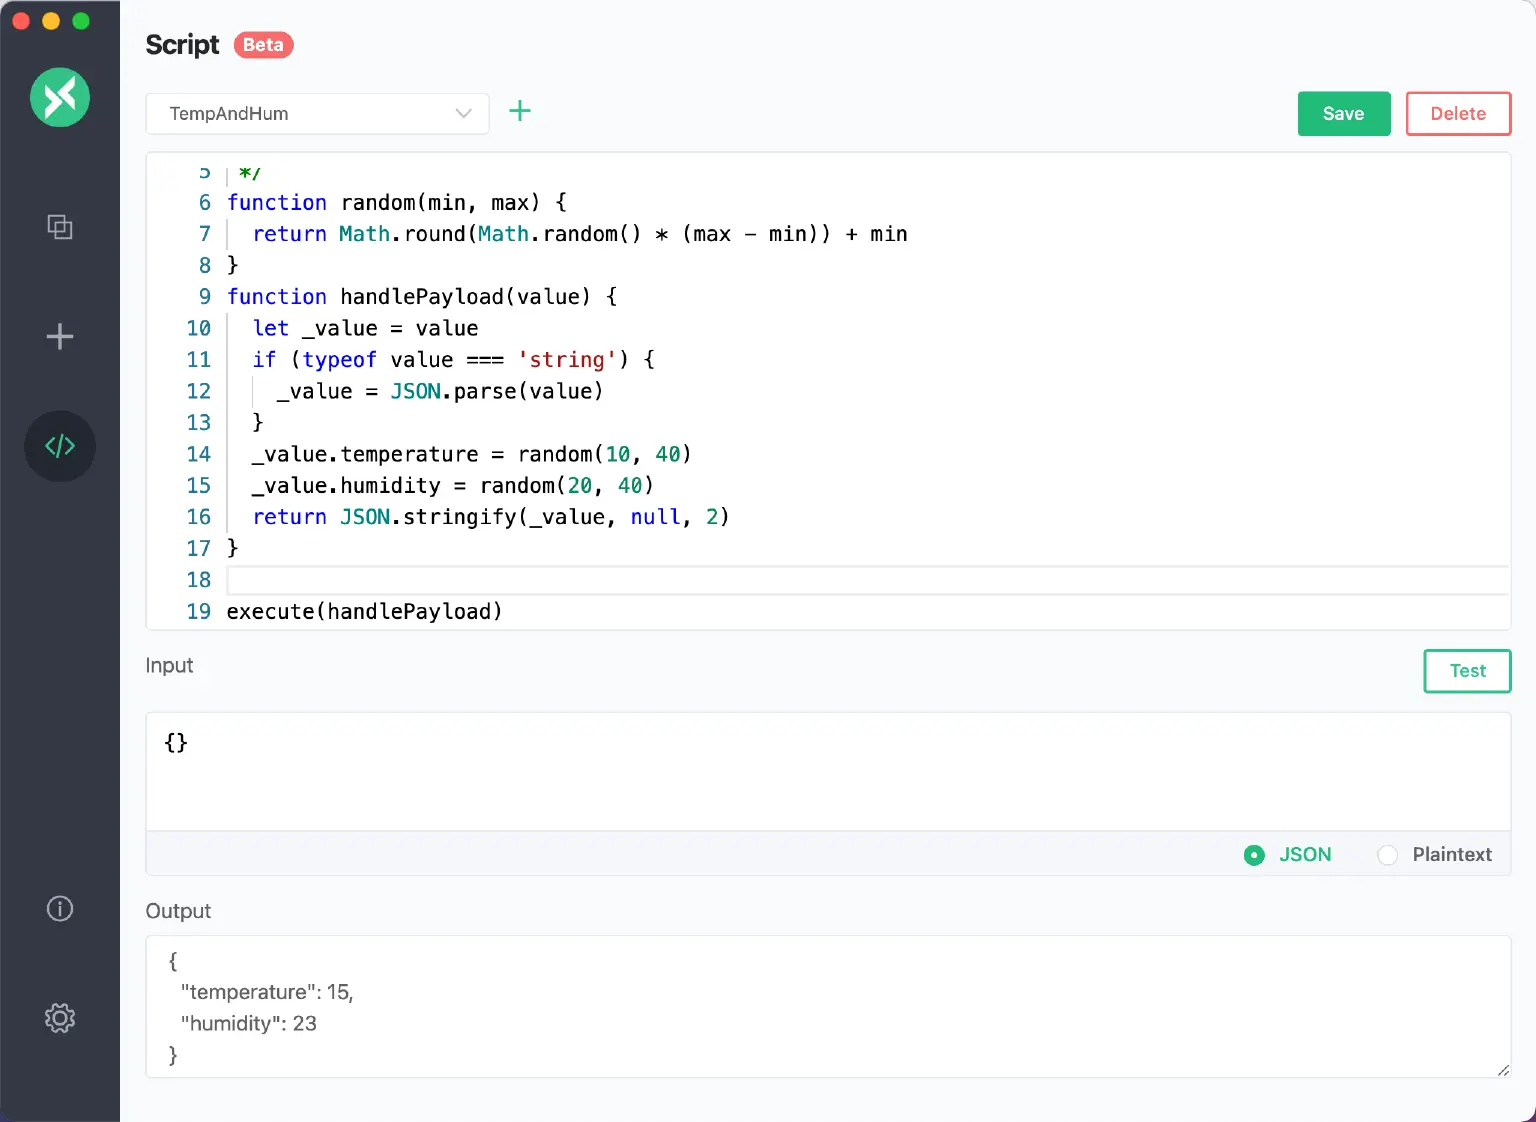Viewport: 1536px width, 1122px height.
Task: Click the red Delete button
Action: pyautogui.click(x=1458, y=113)
